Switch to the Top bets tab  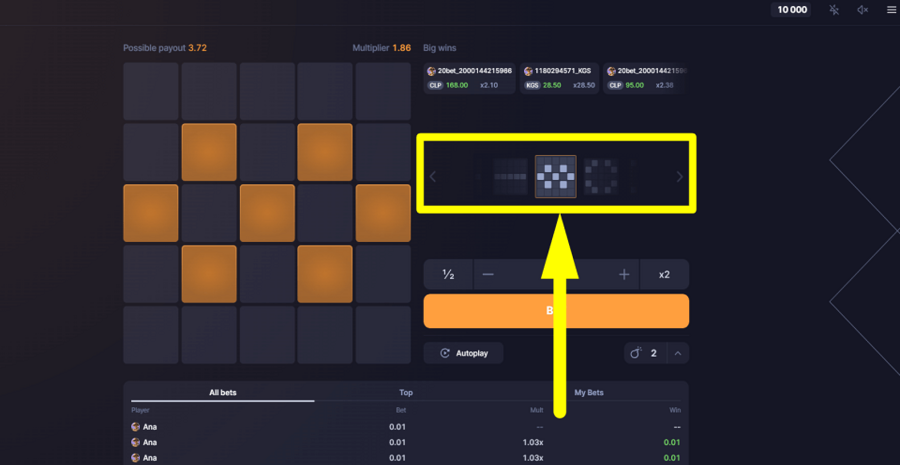click(406, 393)
